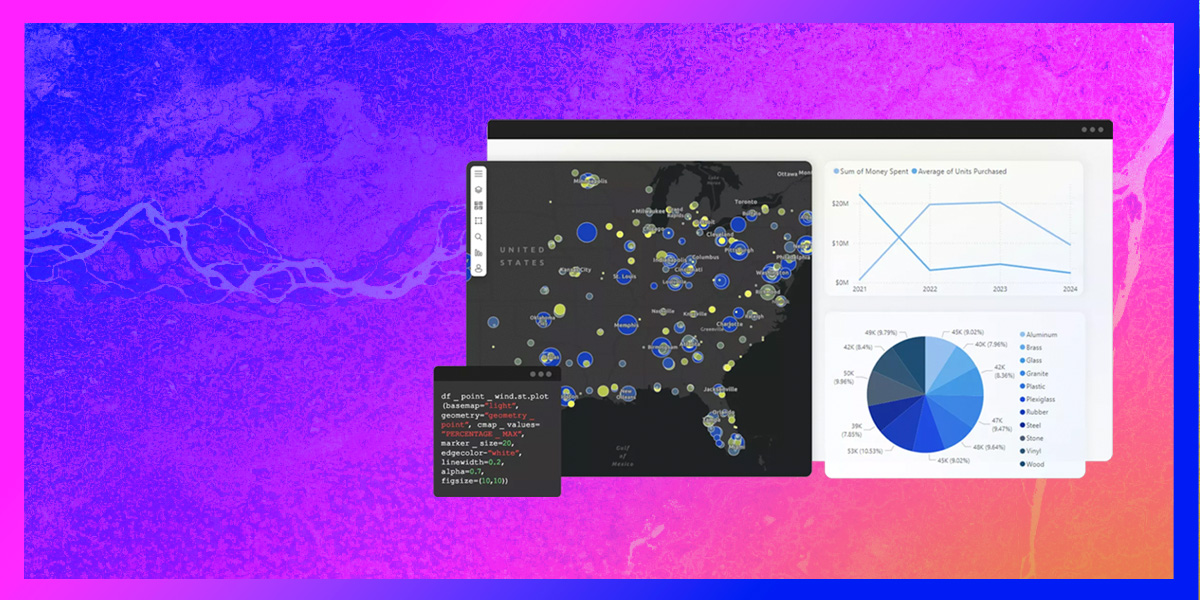Click the St. Louis bubble on the map
The height and width of the screenshot is (600, 1200).
(626, 276)
